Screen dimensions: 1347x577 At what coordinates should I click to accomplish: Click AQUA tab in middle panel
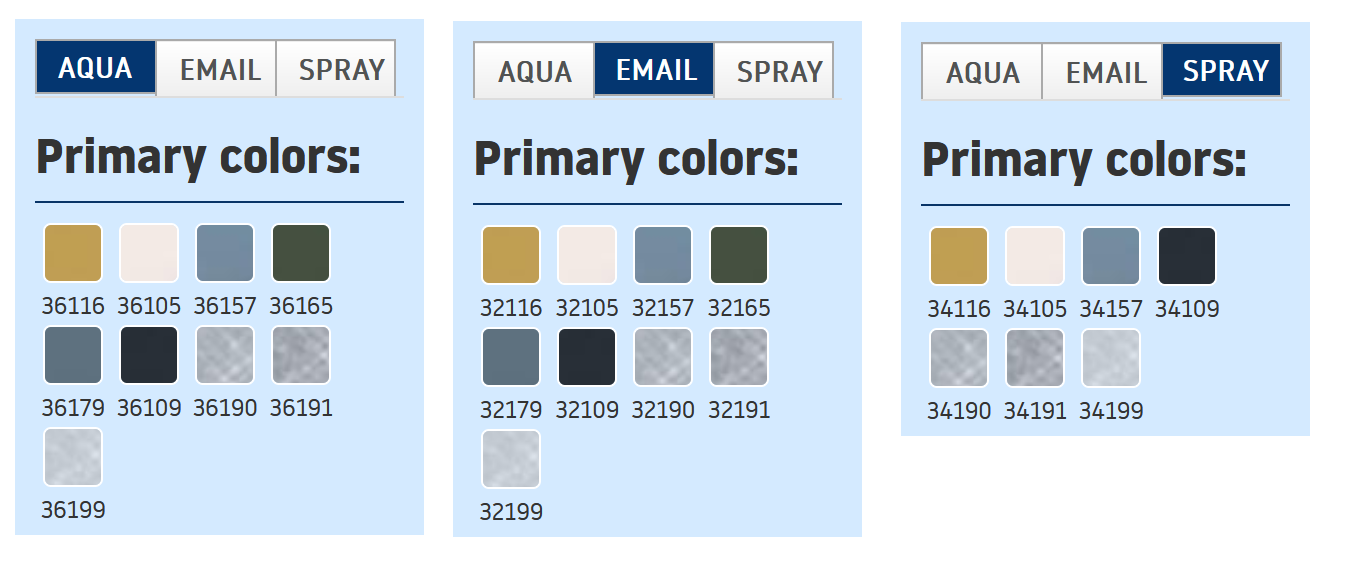pyautogui.click(x=534, y=71)
